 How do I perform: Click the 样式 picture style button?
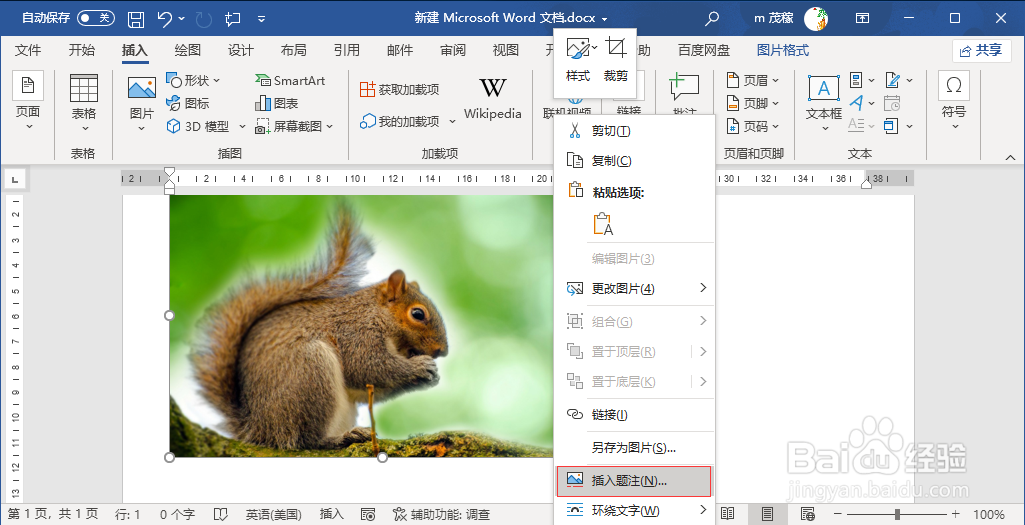[x=578, y=60]
